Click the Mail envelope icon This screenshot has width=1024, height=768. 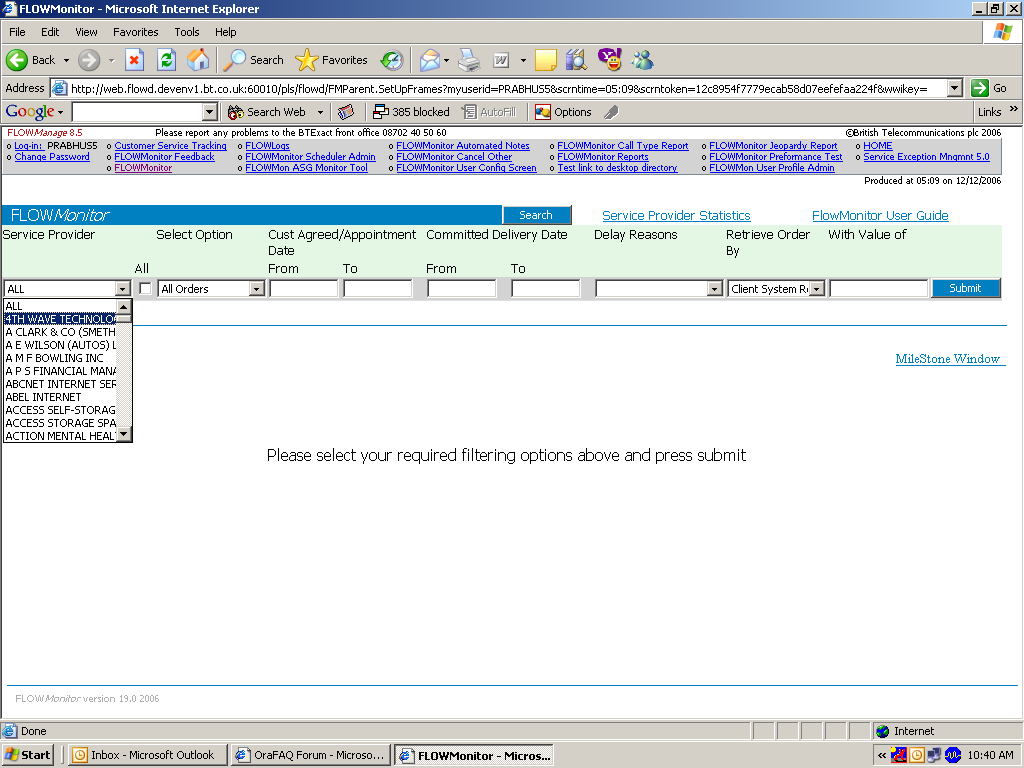coord(430,60)
